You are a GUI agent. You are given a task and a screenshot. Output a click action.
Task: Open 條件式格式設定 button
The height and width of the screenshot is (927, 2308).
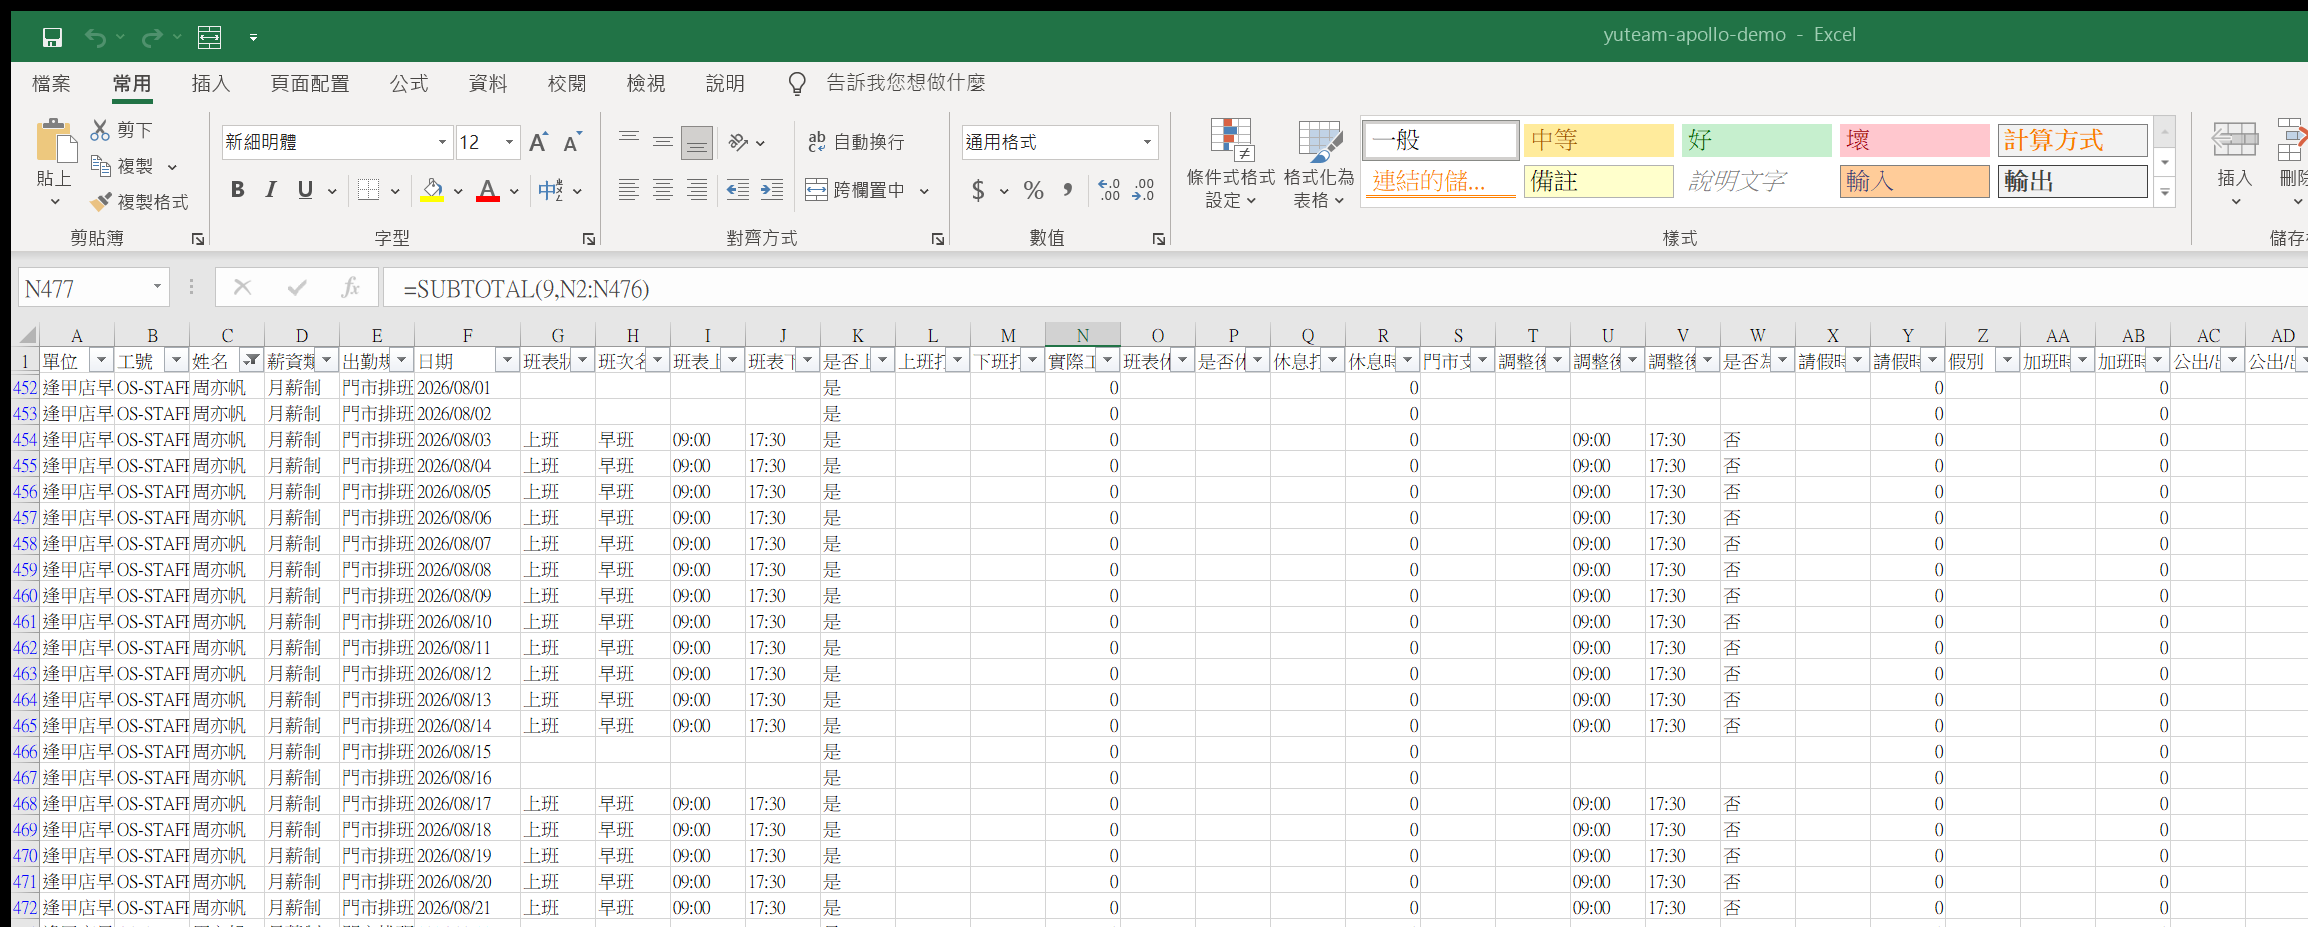(1231, 163)
